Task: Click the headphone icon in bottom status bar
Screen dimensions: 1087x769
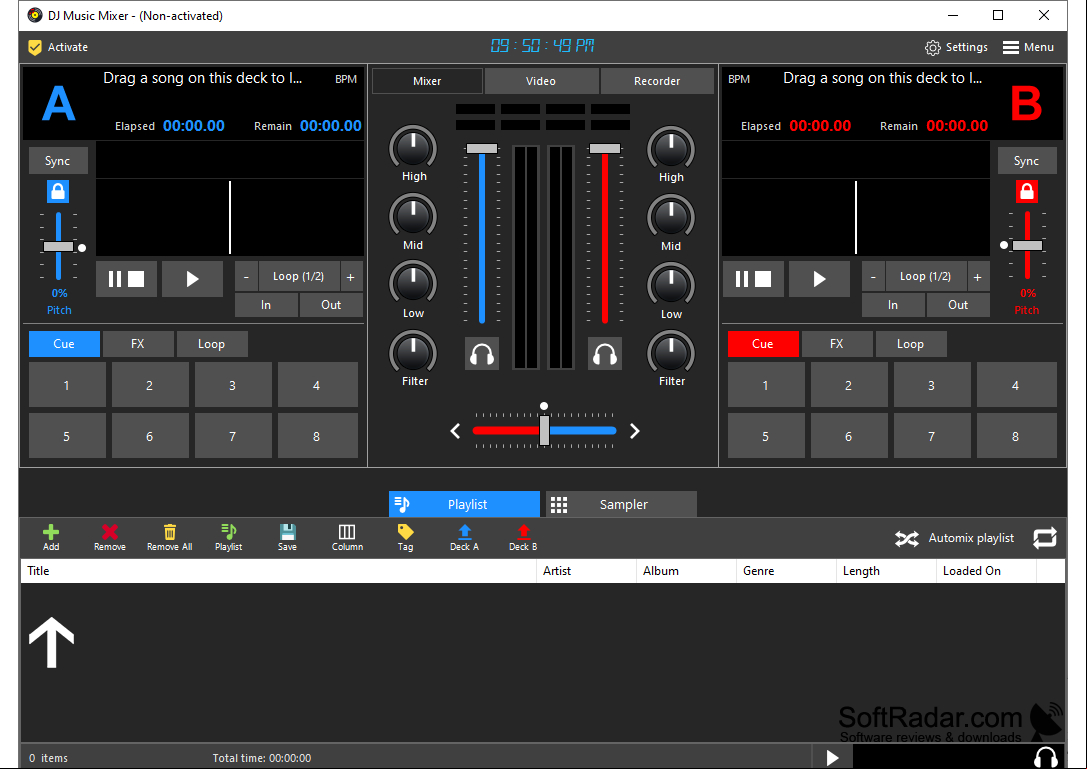Action: point(1045,757)
